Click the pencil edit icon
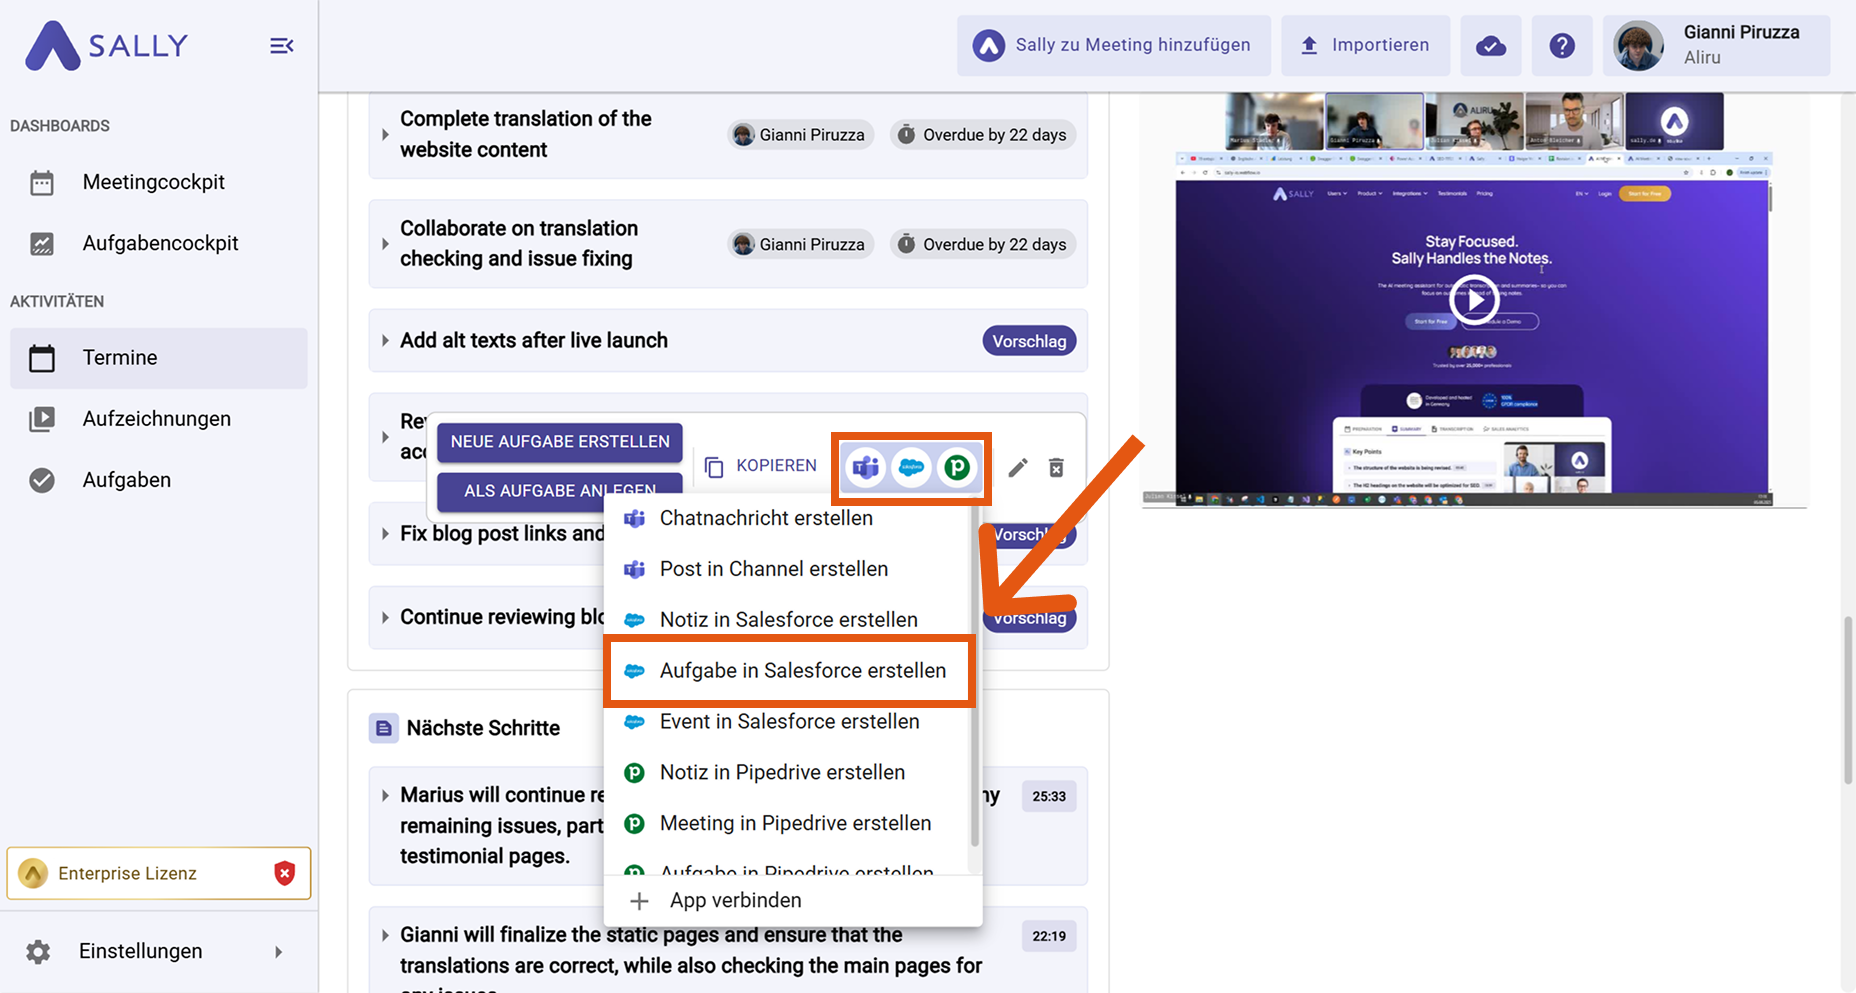 [x=1018, y=467]
